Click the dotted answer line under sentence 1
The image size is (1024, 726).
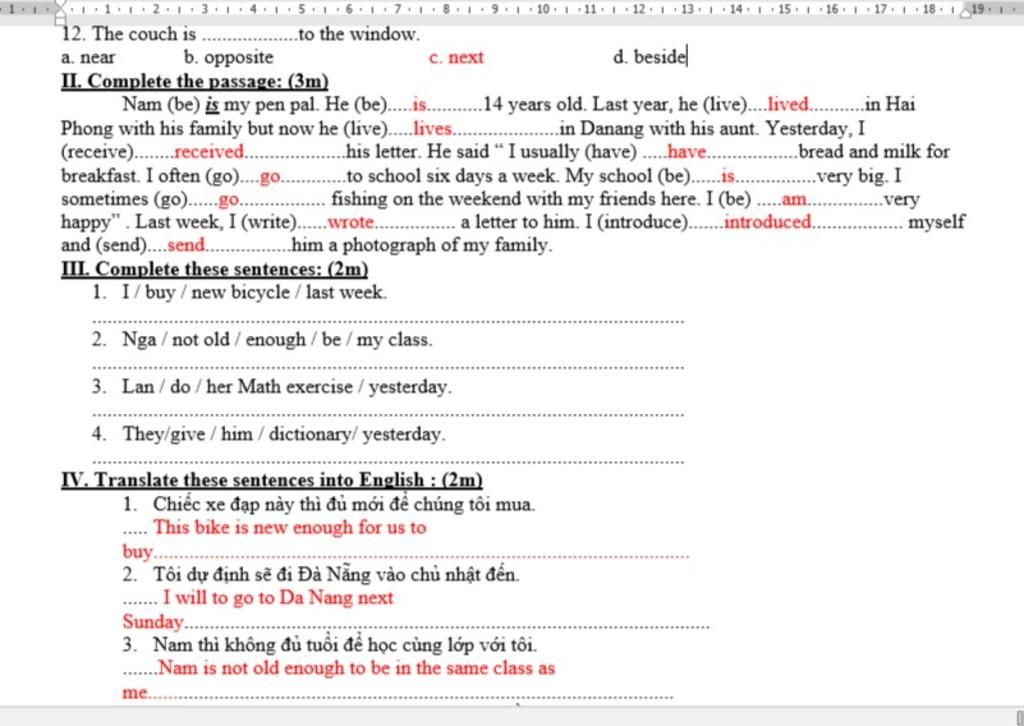click(389, 321)
